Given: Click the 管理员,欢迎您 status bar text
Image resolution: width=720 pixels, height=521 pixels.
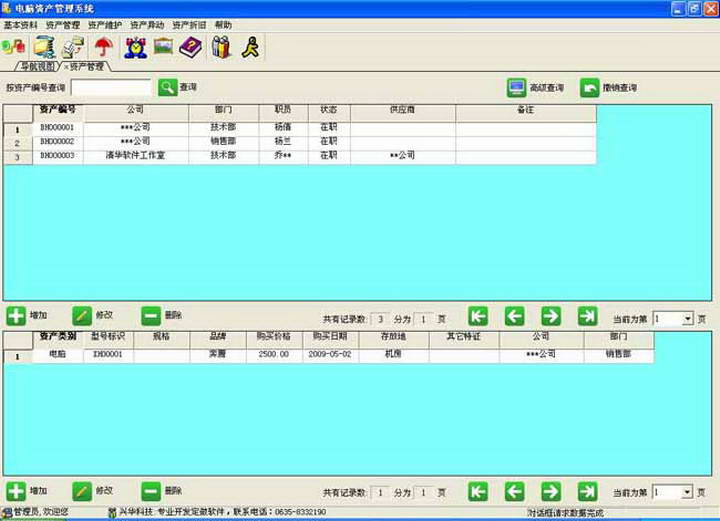Looking at the screenshot, I should (40, 512).
